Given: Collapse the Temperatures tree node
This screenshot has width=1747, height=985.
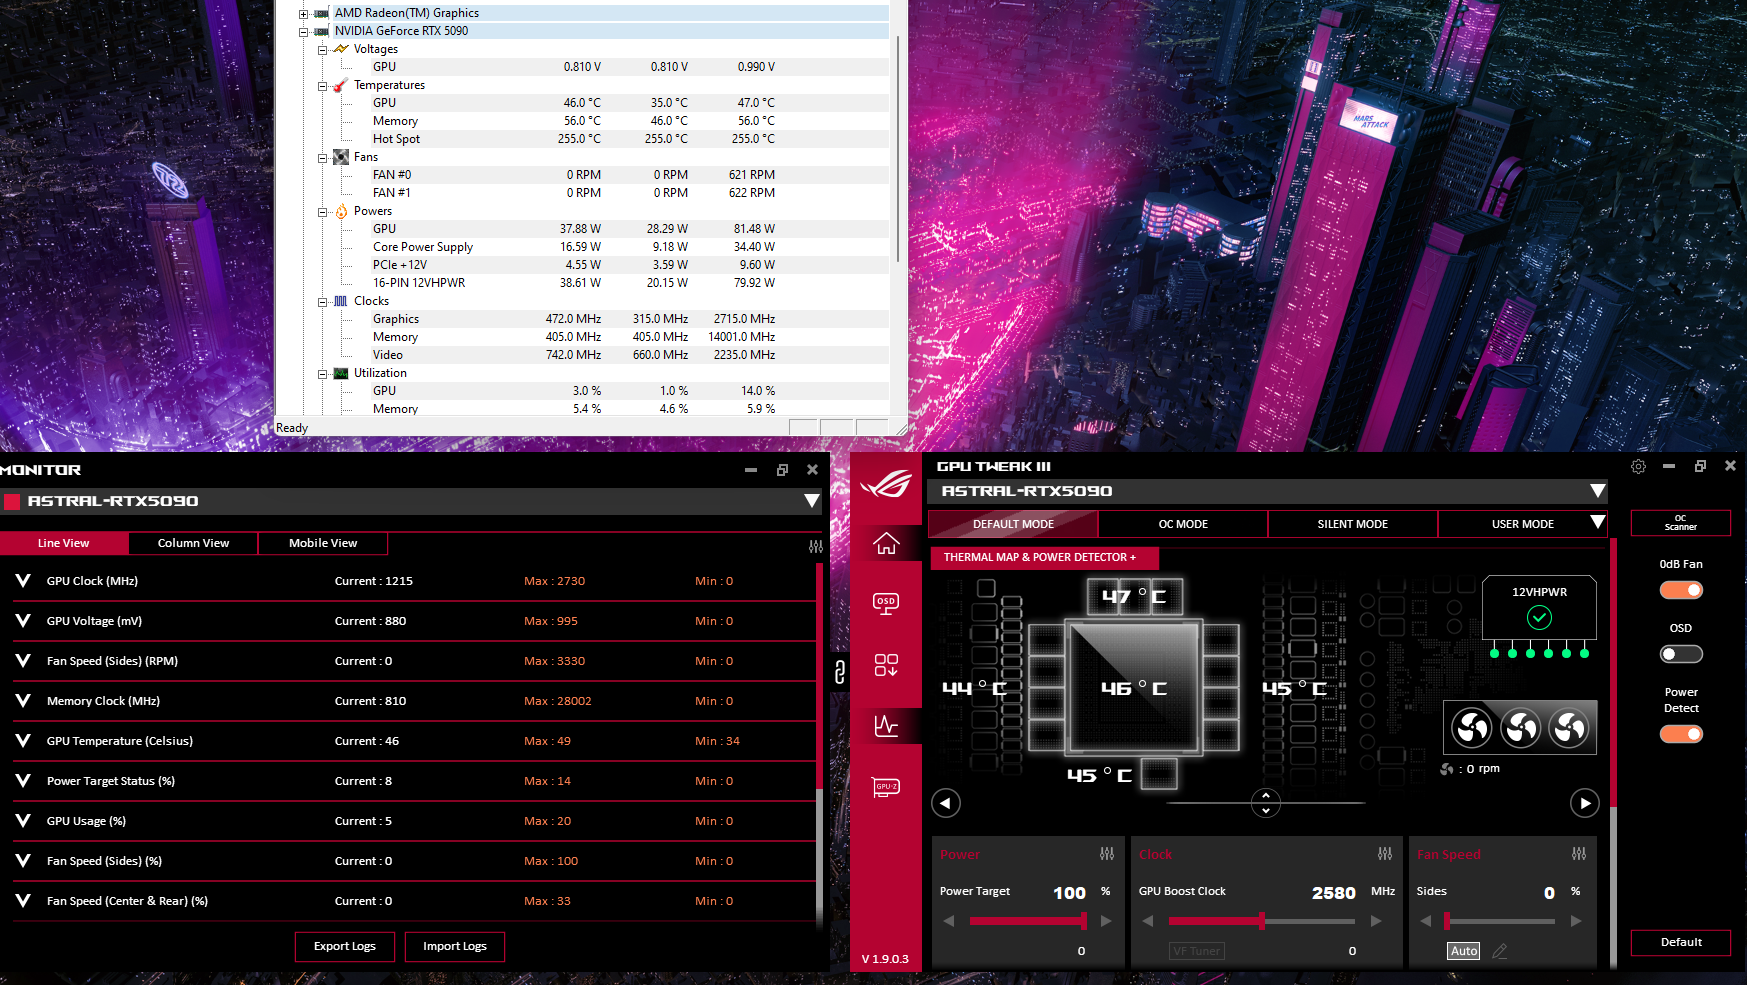Looking at the screenshot, I should tap(323, 86).
